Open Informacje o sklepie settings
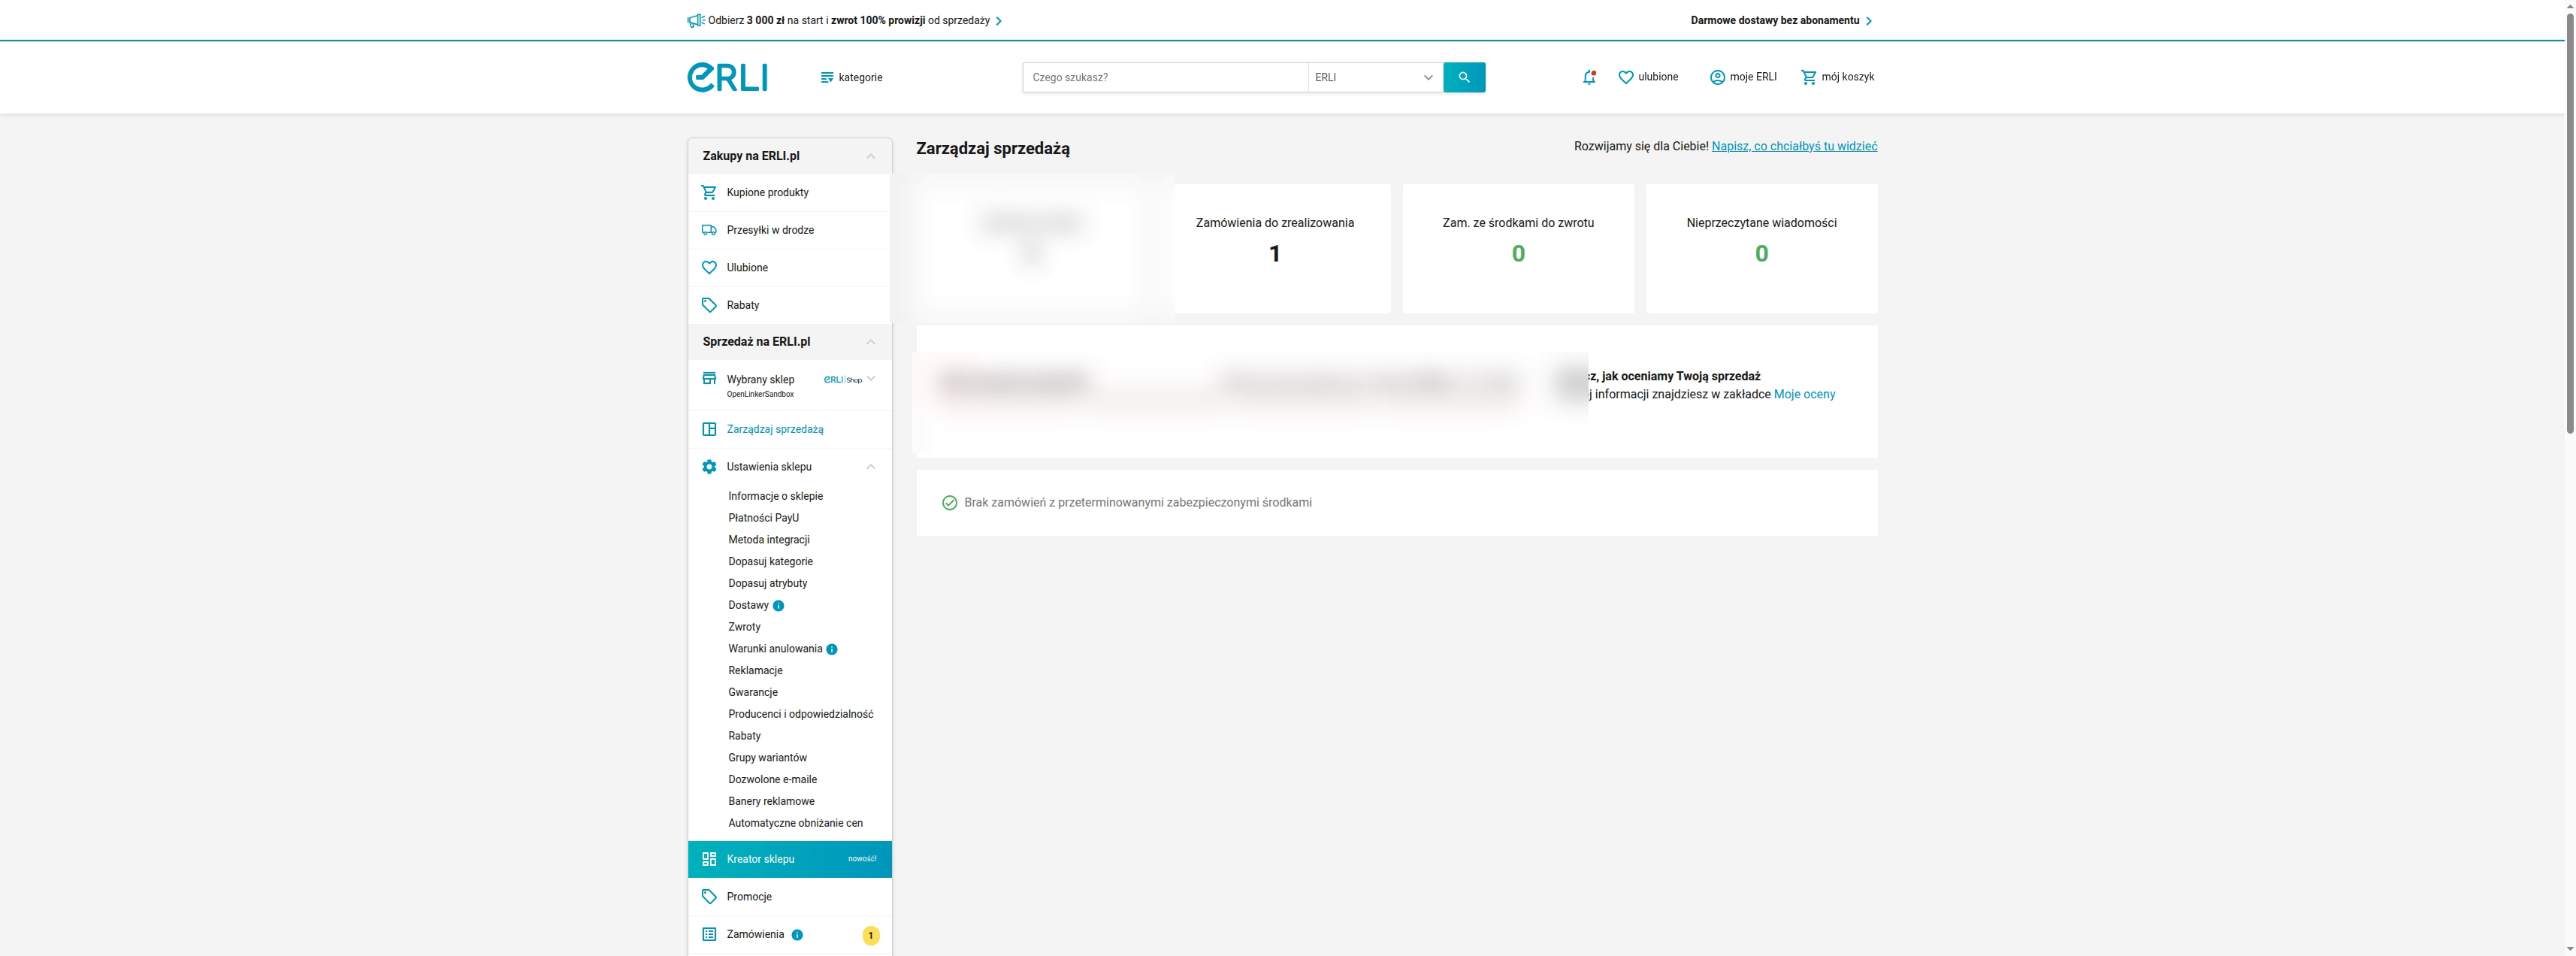The image size is (2576, 956). [x=775, y=497]
